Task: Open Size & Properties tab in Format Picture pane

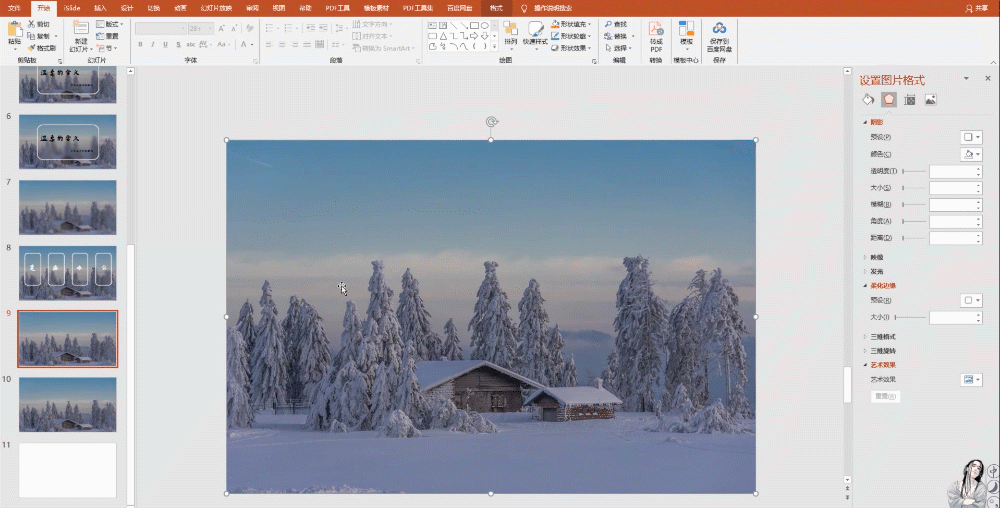Action: point(910,99)
